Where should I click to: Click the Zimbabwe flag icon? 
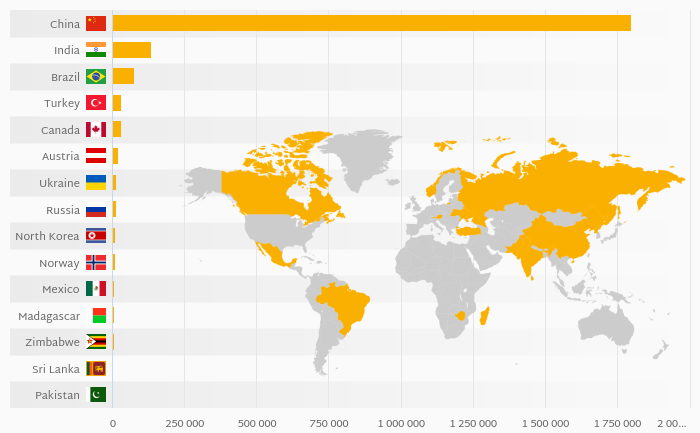(96, 342)
